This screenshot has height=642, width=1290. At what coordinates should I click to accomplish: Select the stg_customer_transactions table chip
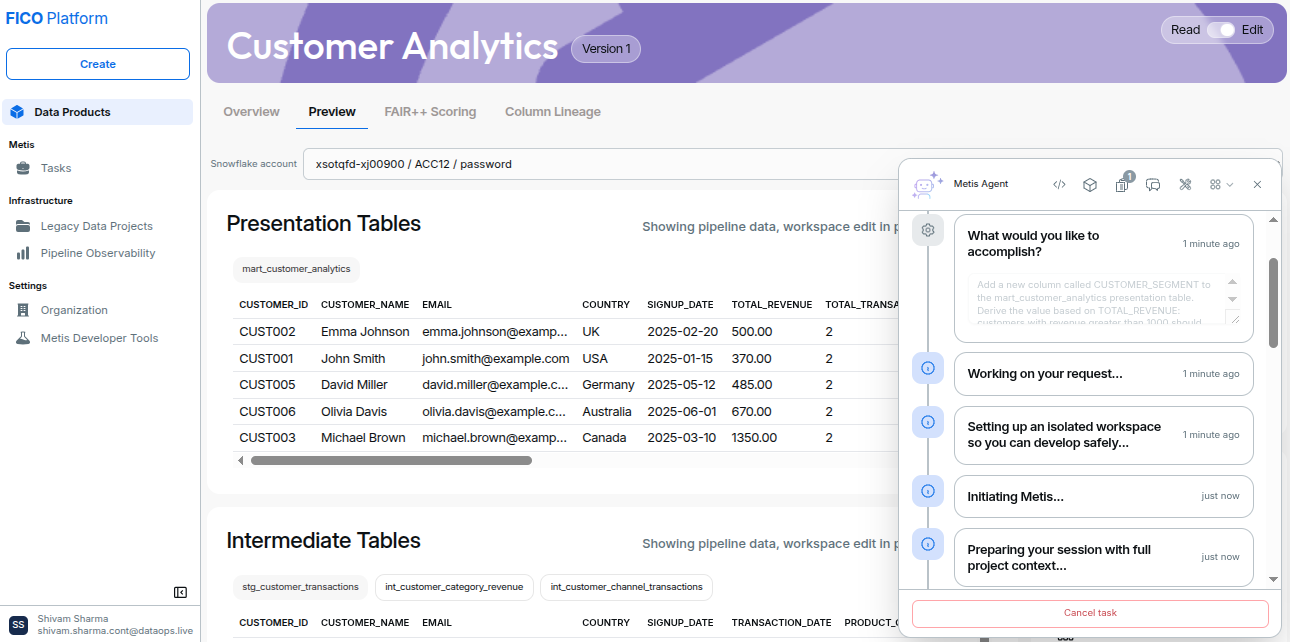tap(300, 587)
